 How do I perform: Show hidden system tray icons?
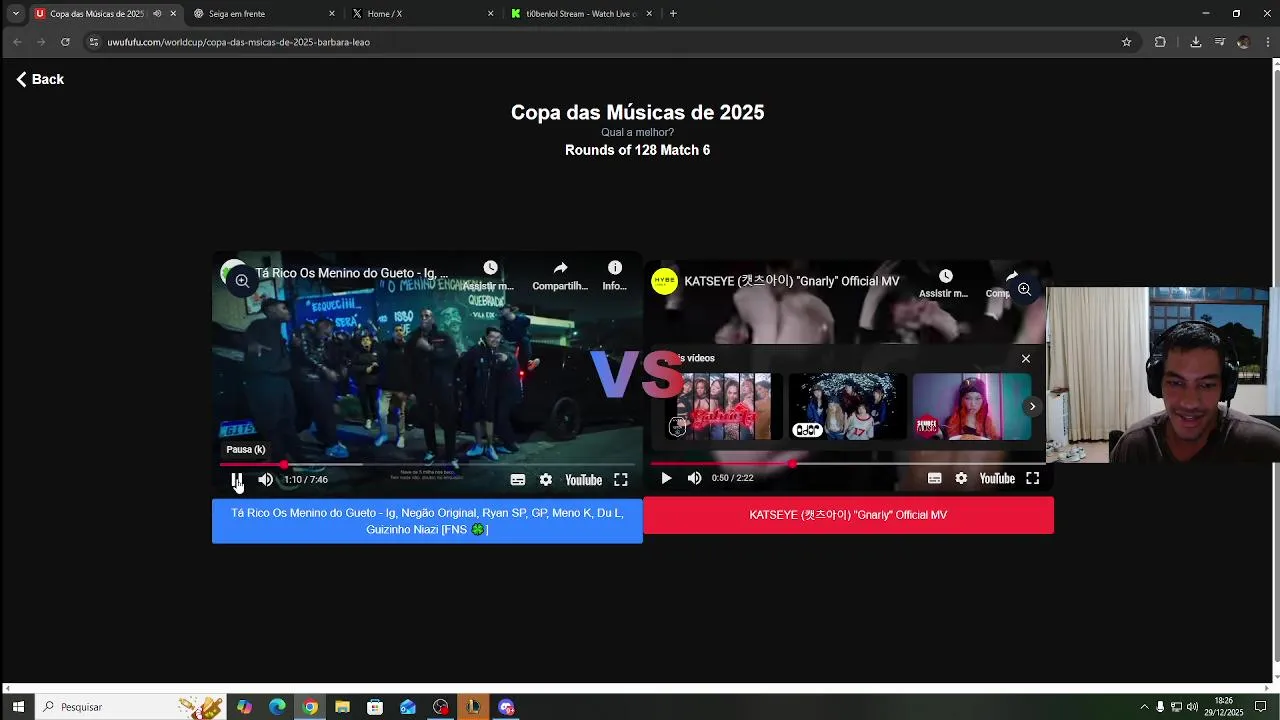coord(1144,707)
